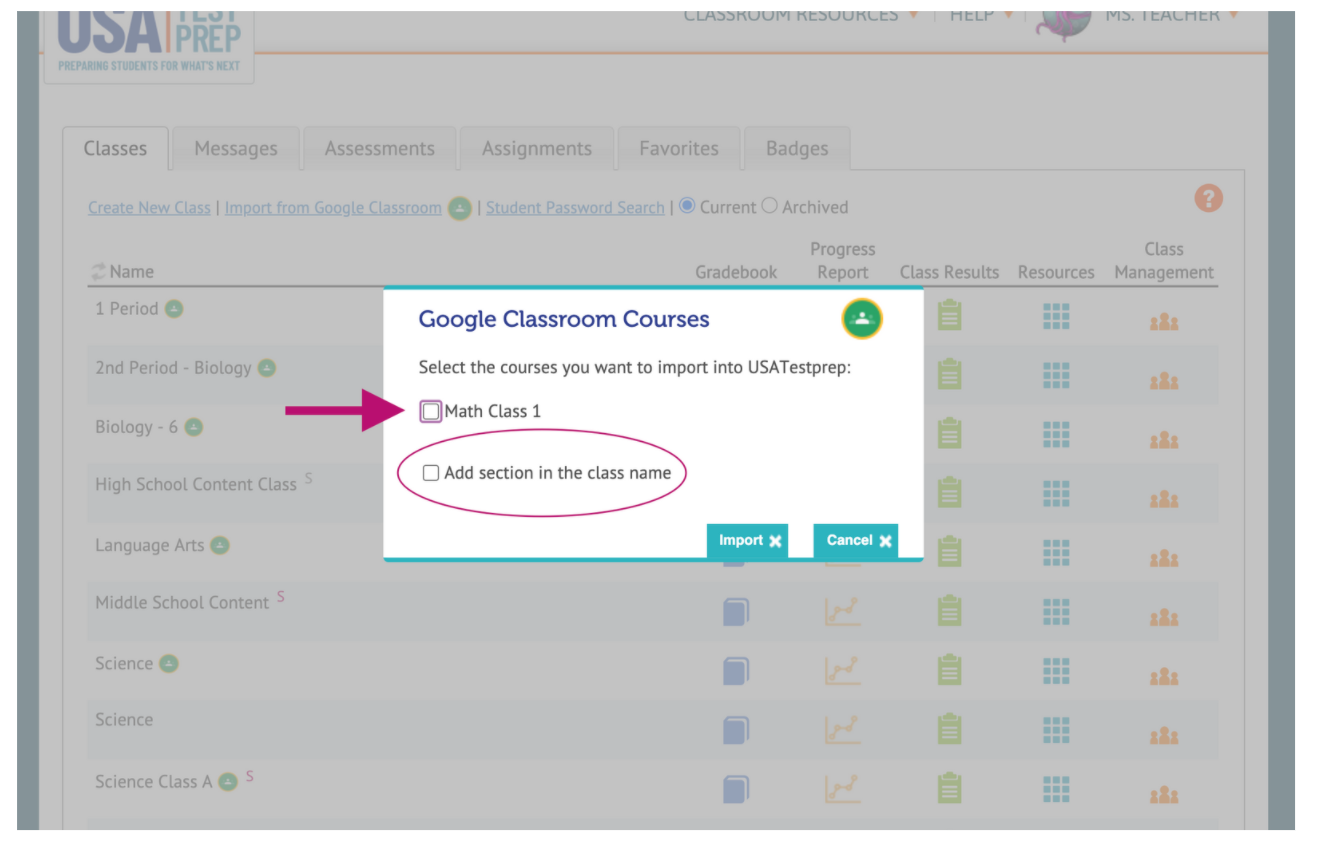Open Class Results for 1 Period
This screenshot has width=1318, height=844.
(949, 316)
